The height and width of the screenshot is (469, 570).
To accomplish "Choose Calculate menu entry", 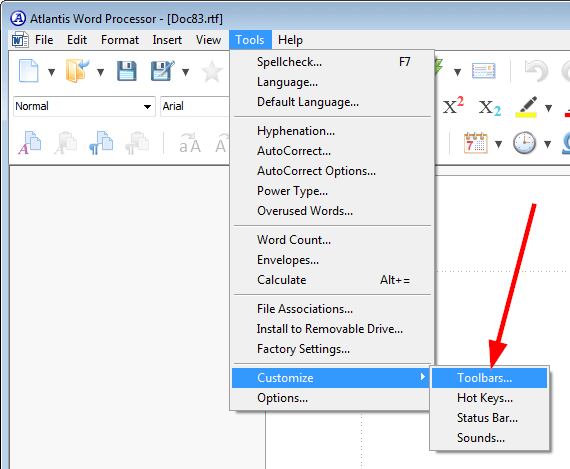I will (x=332, y=280).
